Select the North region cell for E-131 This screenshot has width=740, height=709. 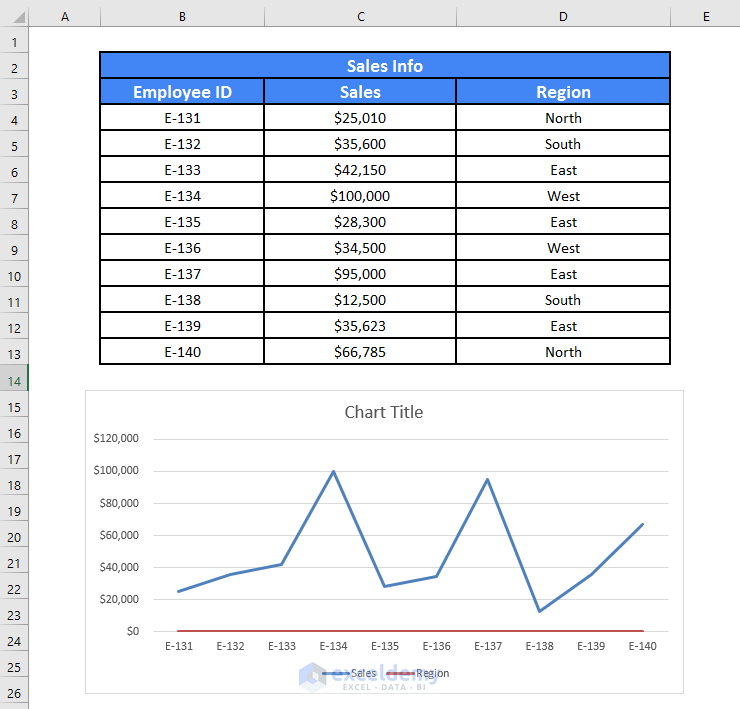(x=563, y=118)
